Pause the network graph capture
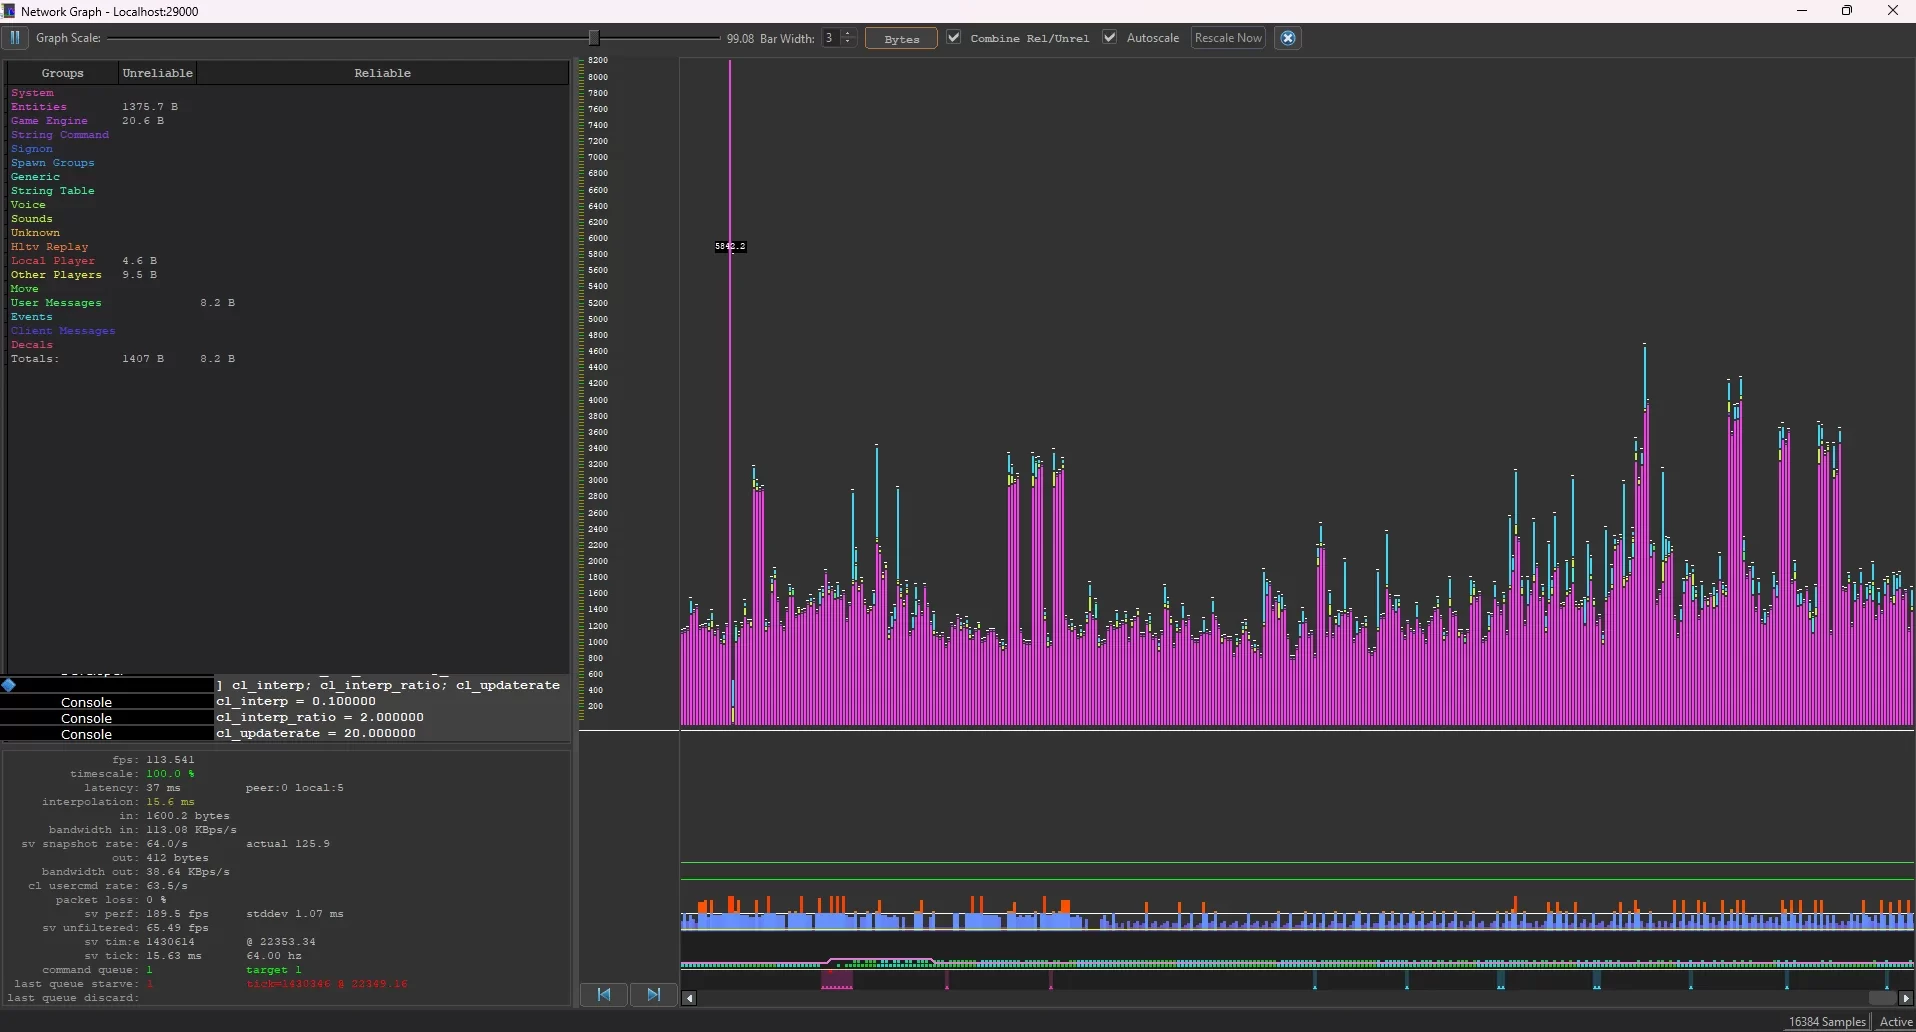 (x=14, y=38)
